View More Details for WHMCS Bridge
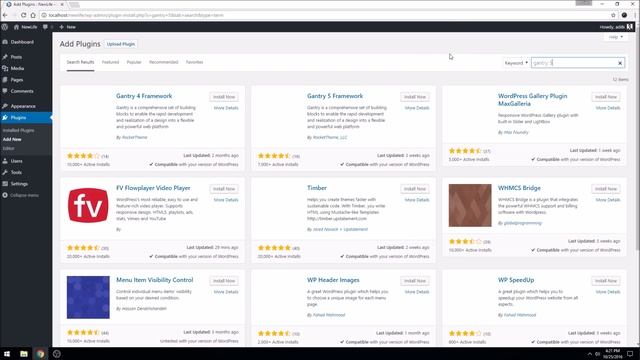 608,200
